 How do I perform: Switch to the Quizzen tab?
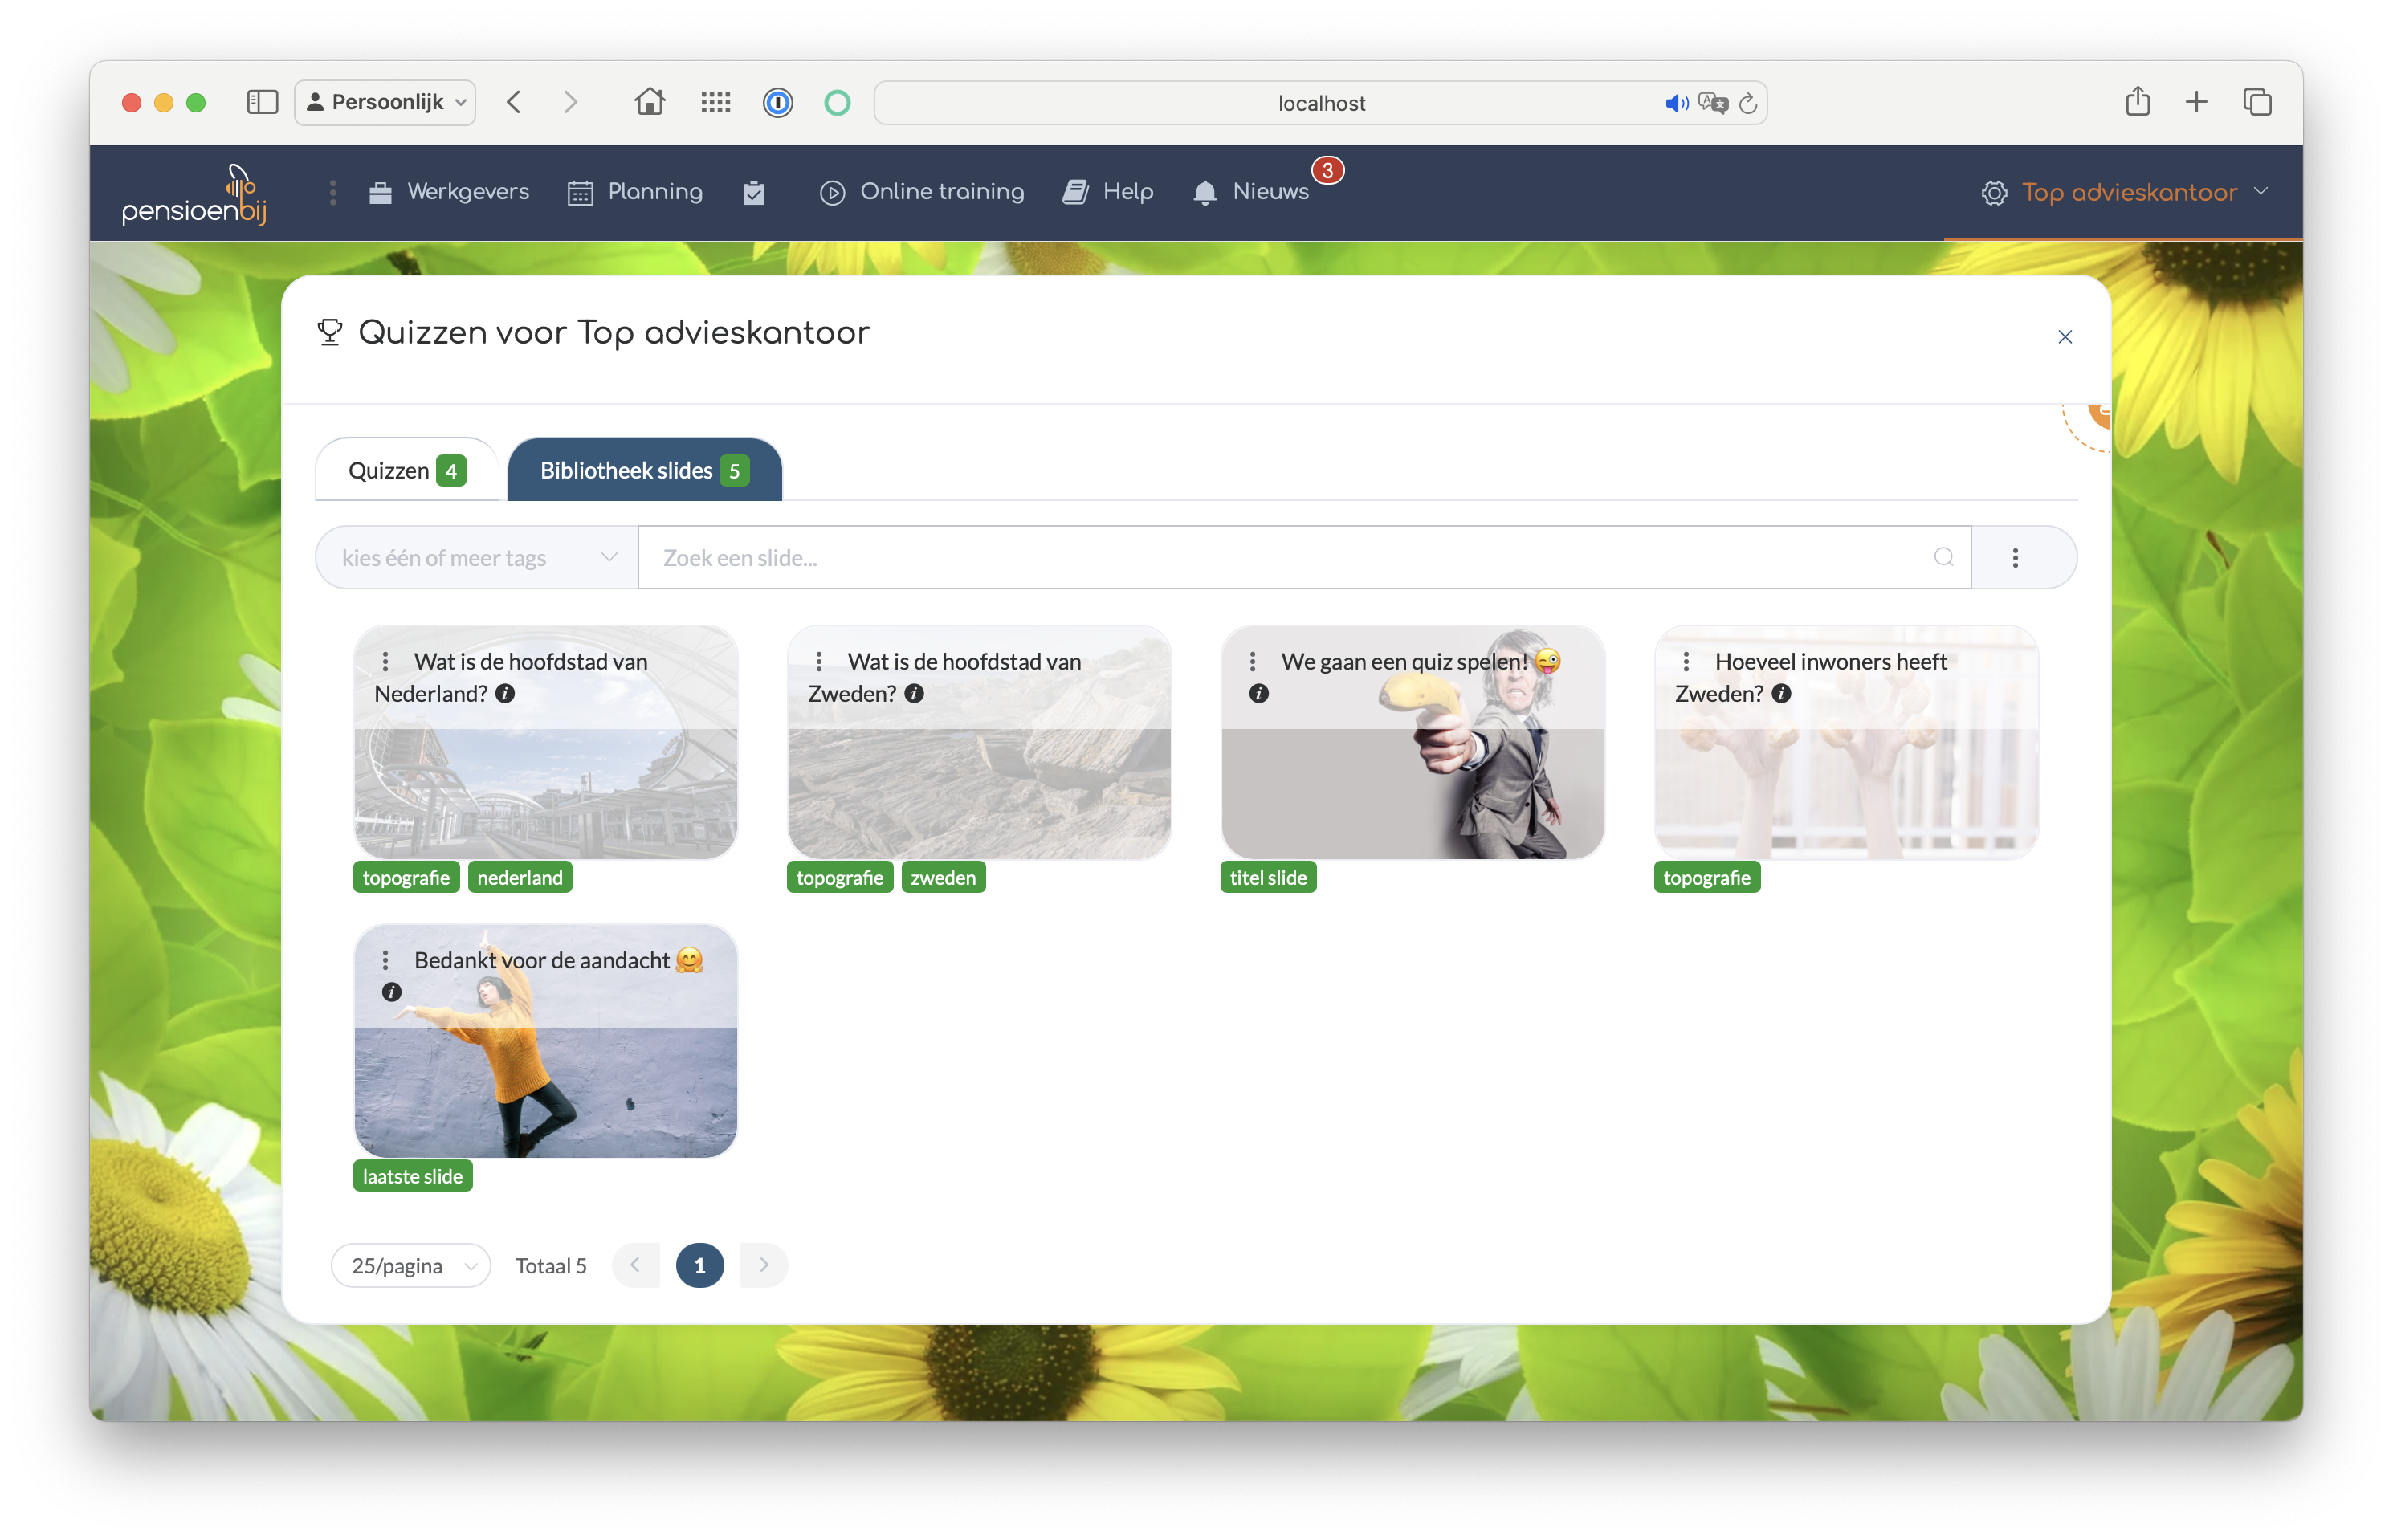tap(406, 470)
